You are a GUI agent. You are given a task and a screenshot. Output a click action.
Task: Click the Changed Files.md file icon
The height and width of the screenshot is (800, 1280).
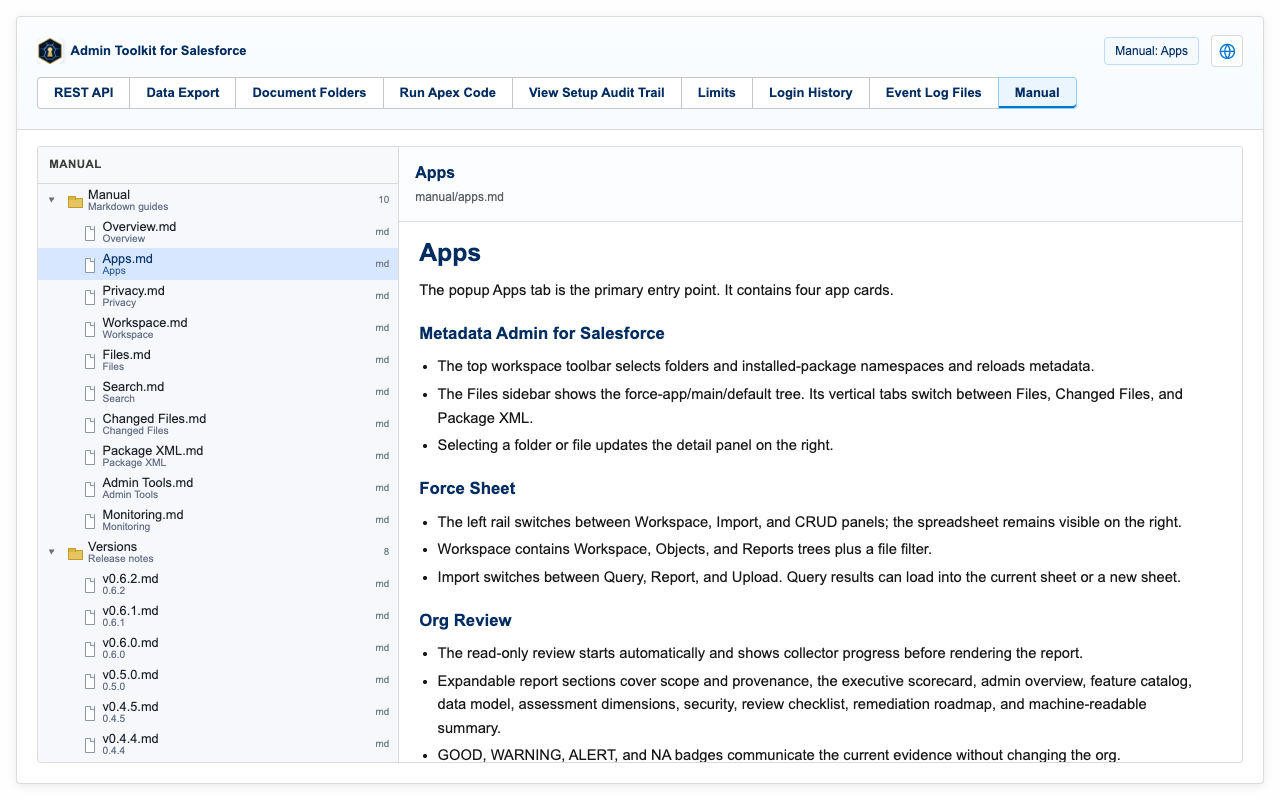[90, 425]
